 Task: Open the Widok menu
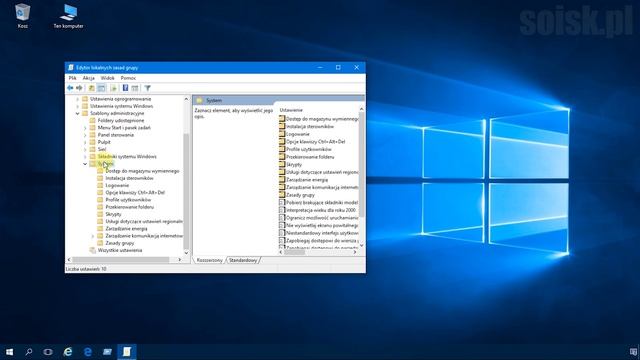point(107,78)
